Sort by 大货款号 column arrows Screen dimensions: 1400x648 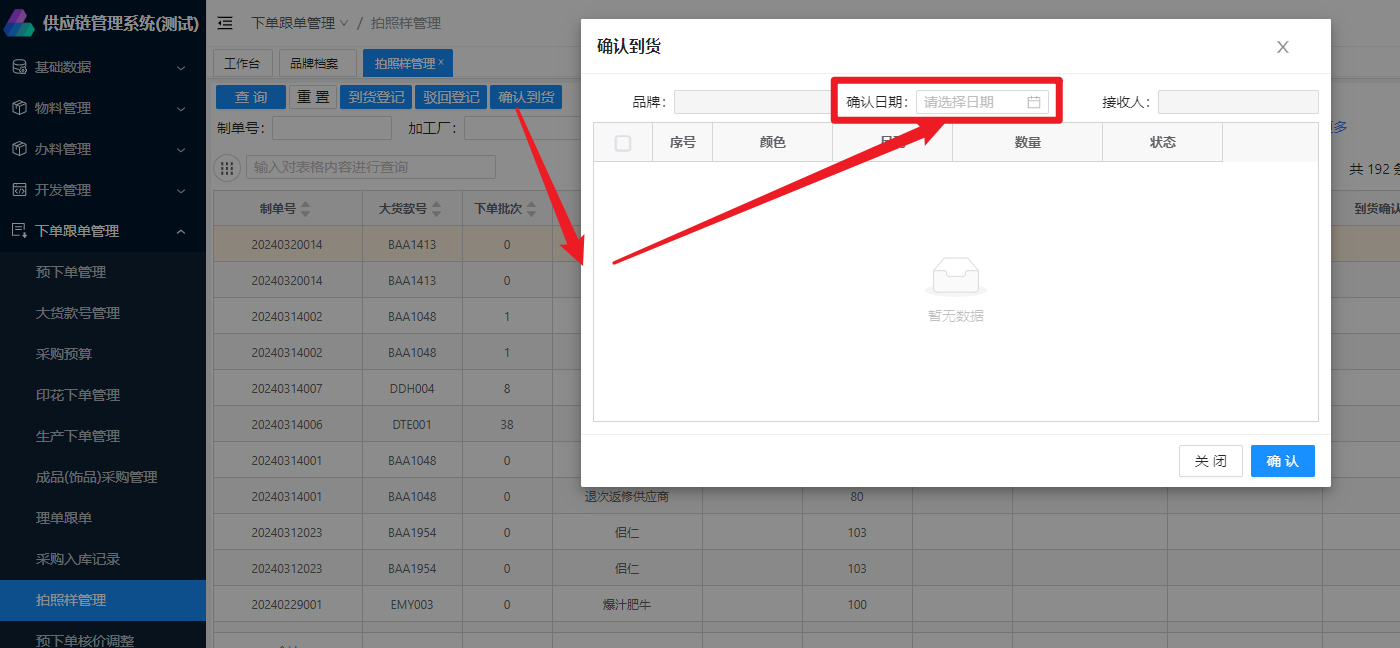(x=438, y=209)
